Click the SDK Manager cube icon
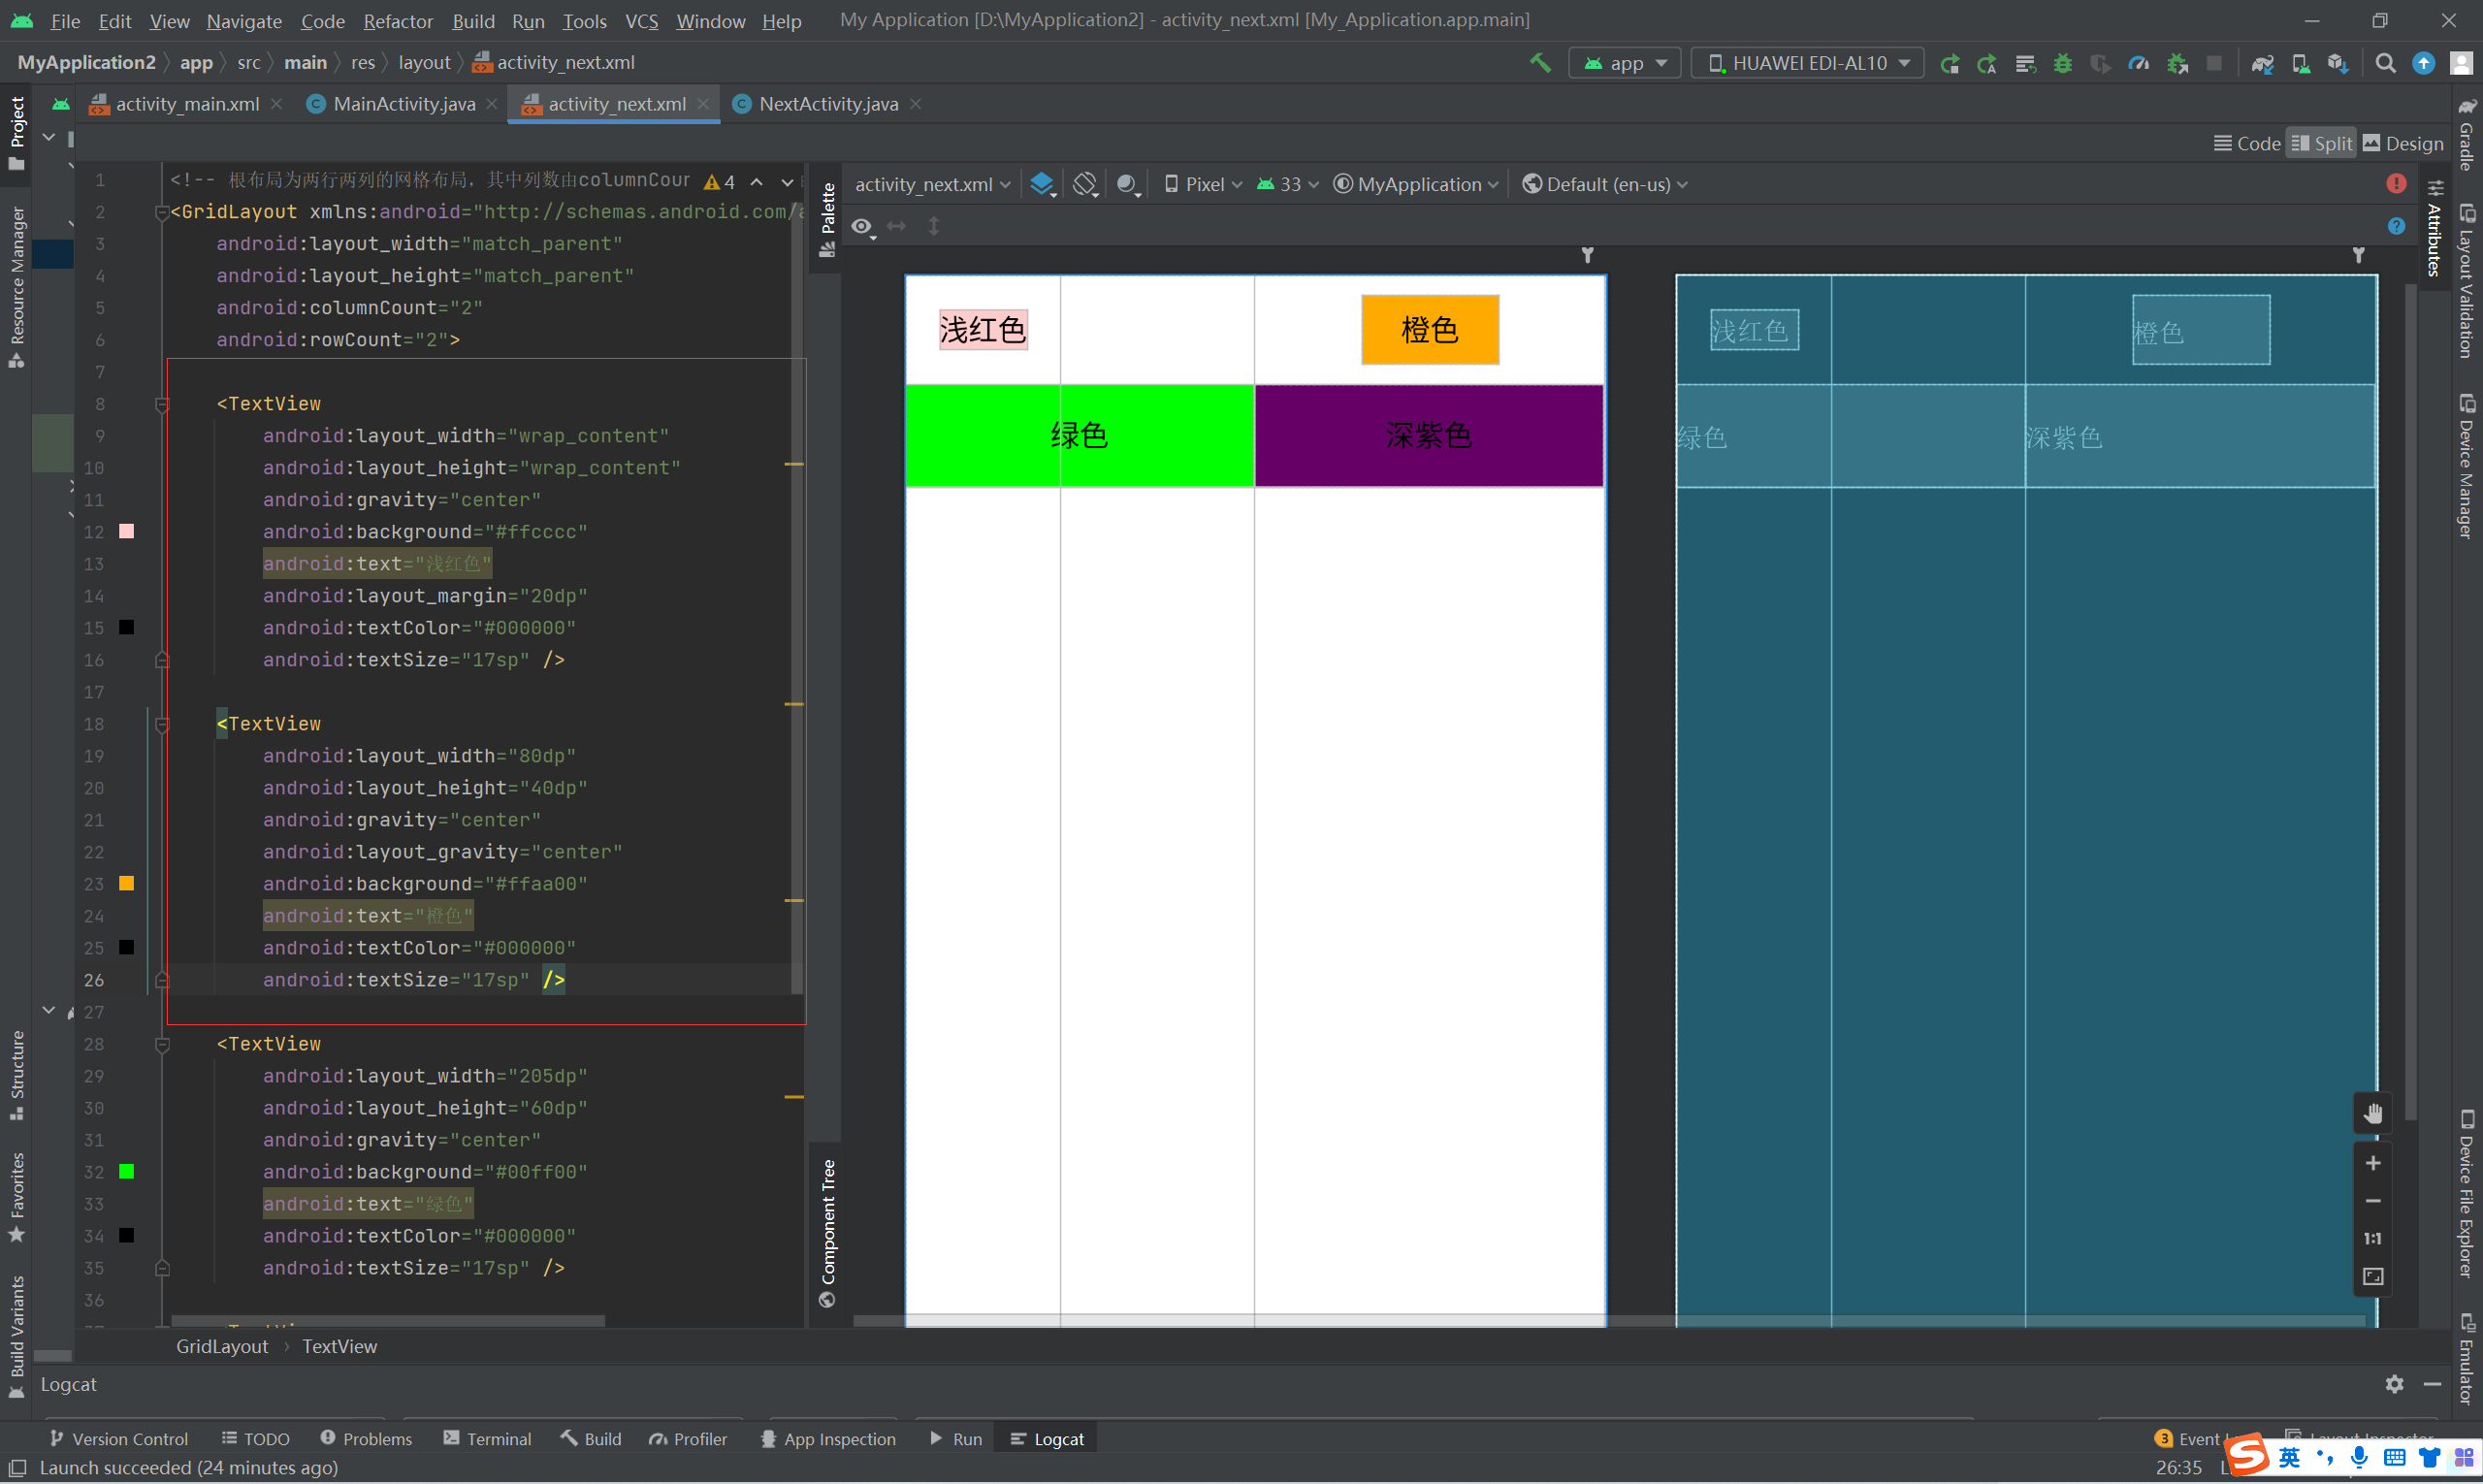Image resolution: width=2483 pixels, height=1484 pixels. [2337, 64]
